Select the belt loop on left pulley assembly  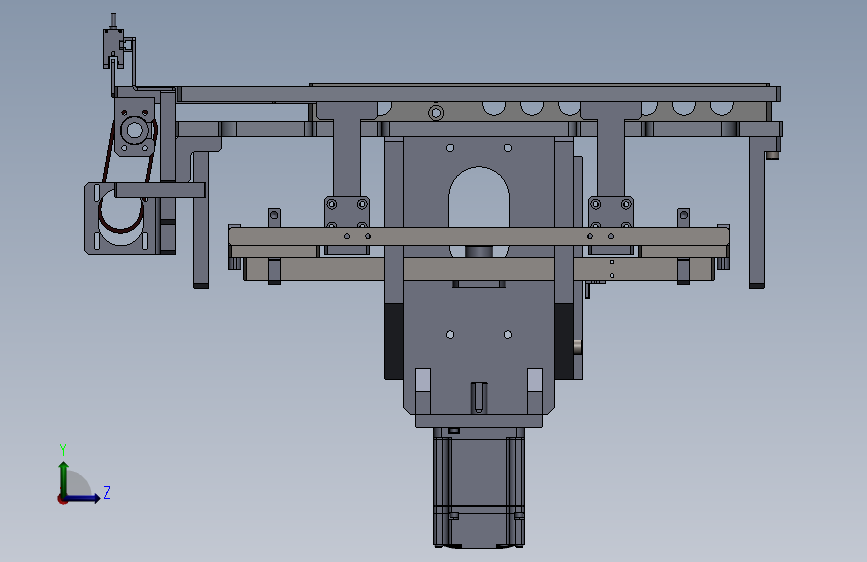coord(128,176)
